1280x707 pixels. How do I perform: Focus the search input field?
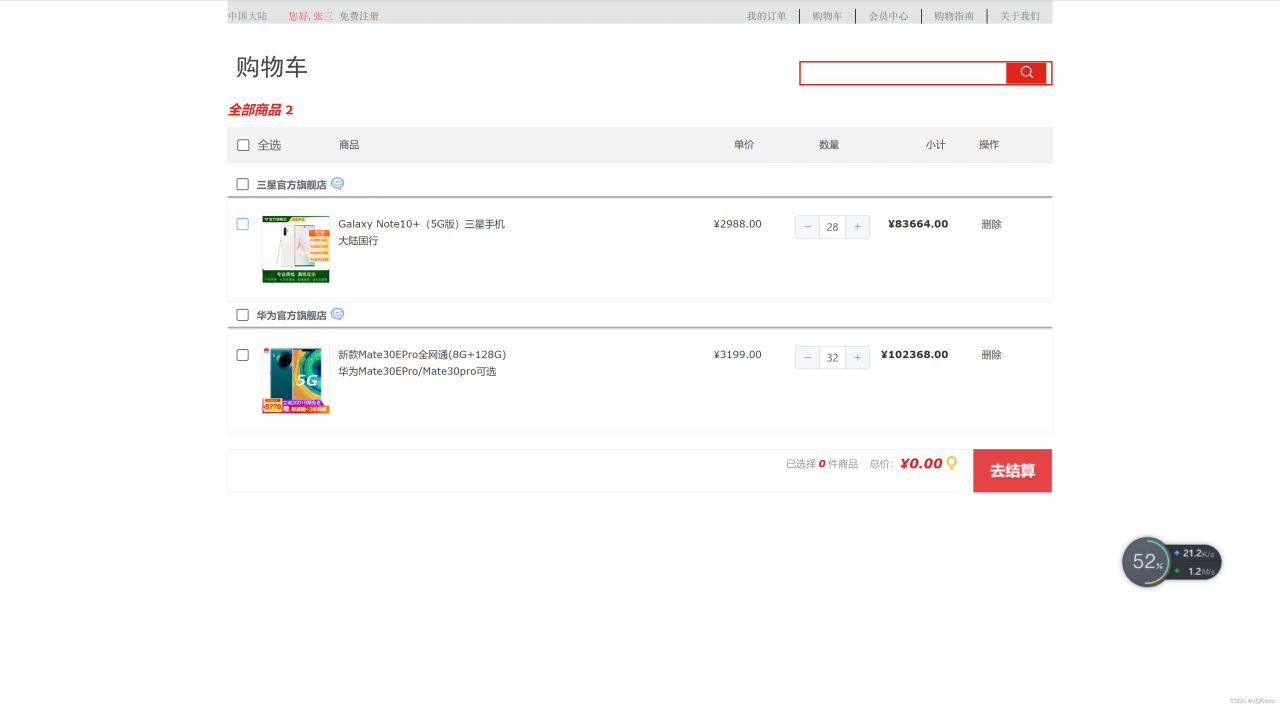pos(903,73)
